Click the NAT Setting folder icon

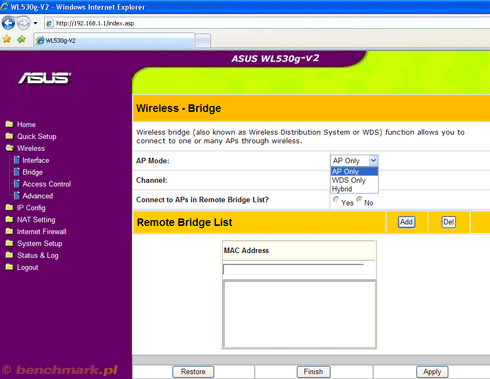9,220
